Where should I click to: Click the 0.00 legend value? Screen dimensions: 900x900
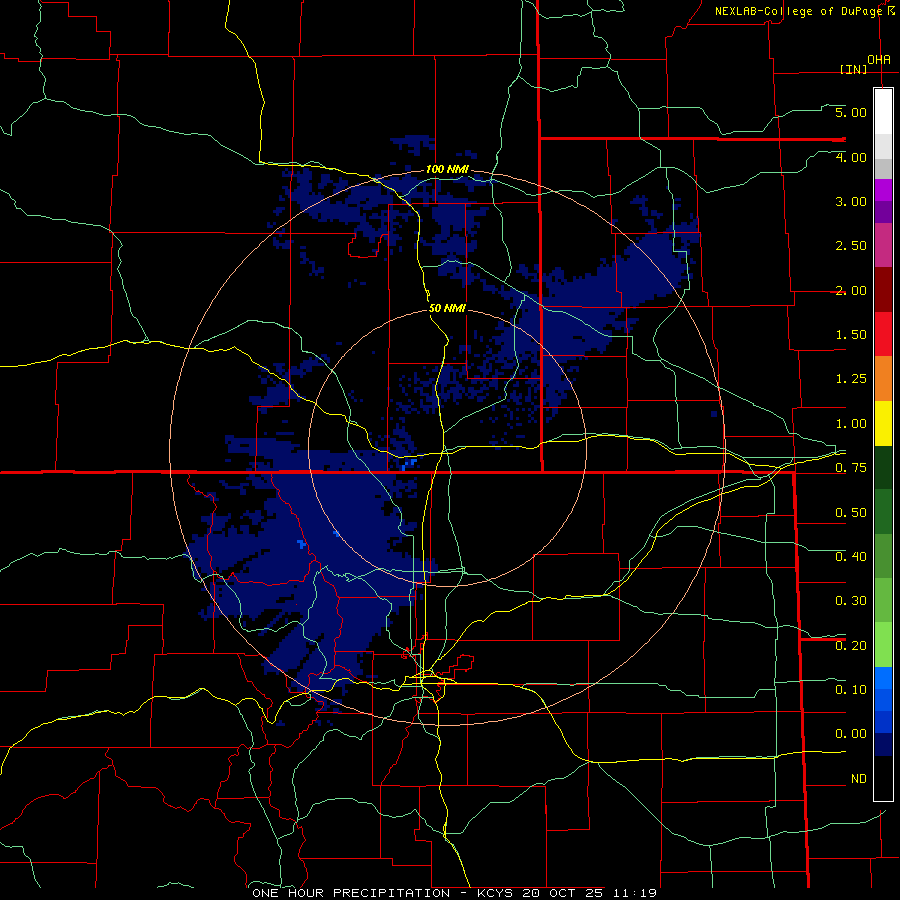[851, 734]
